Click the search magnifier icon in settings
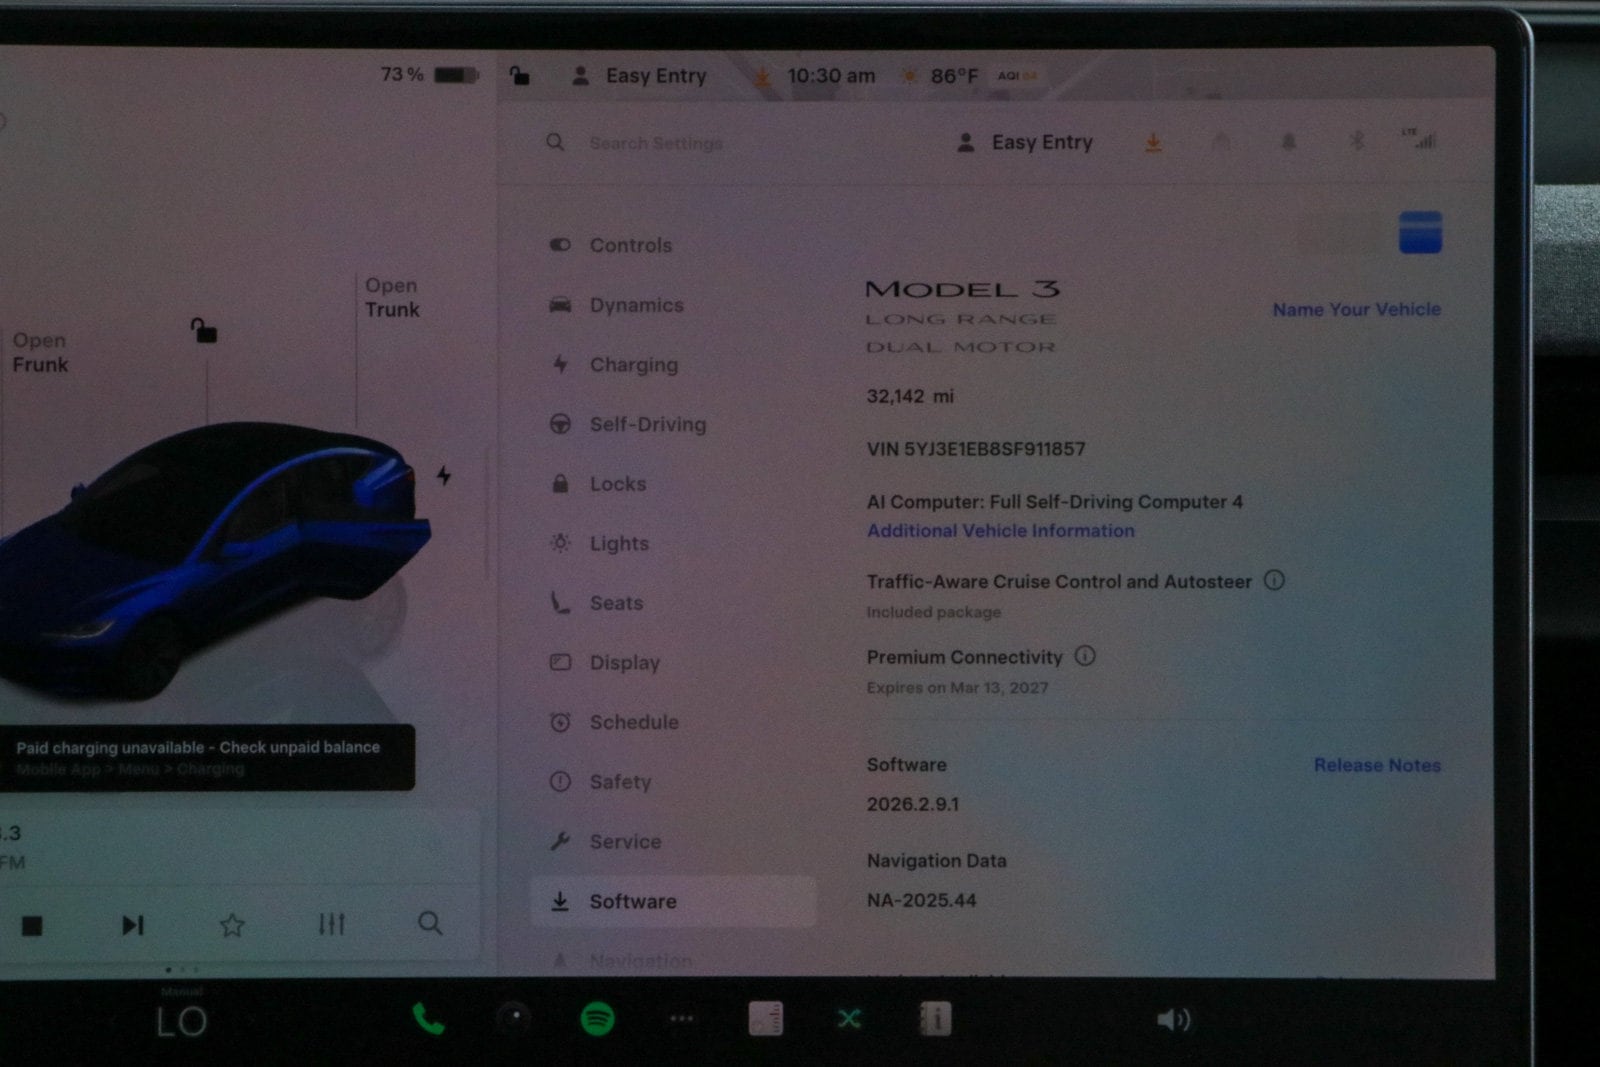 pyautogui.click(x=555, y=142)
